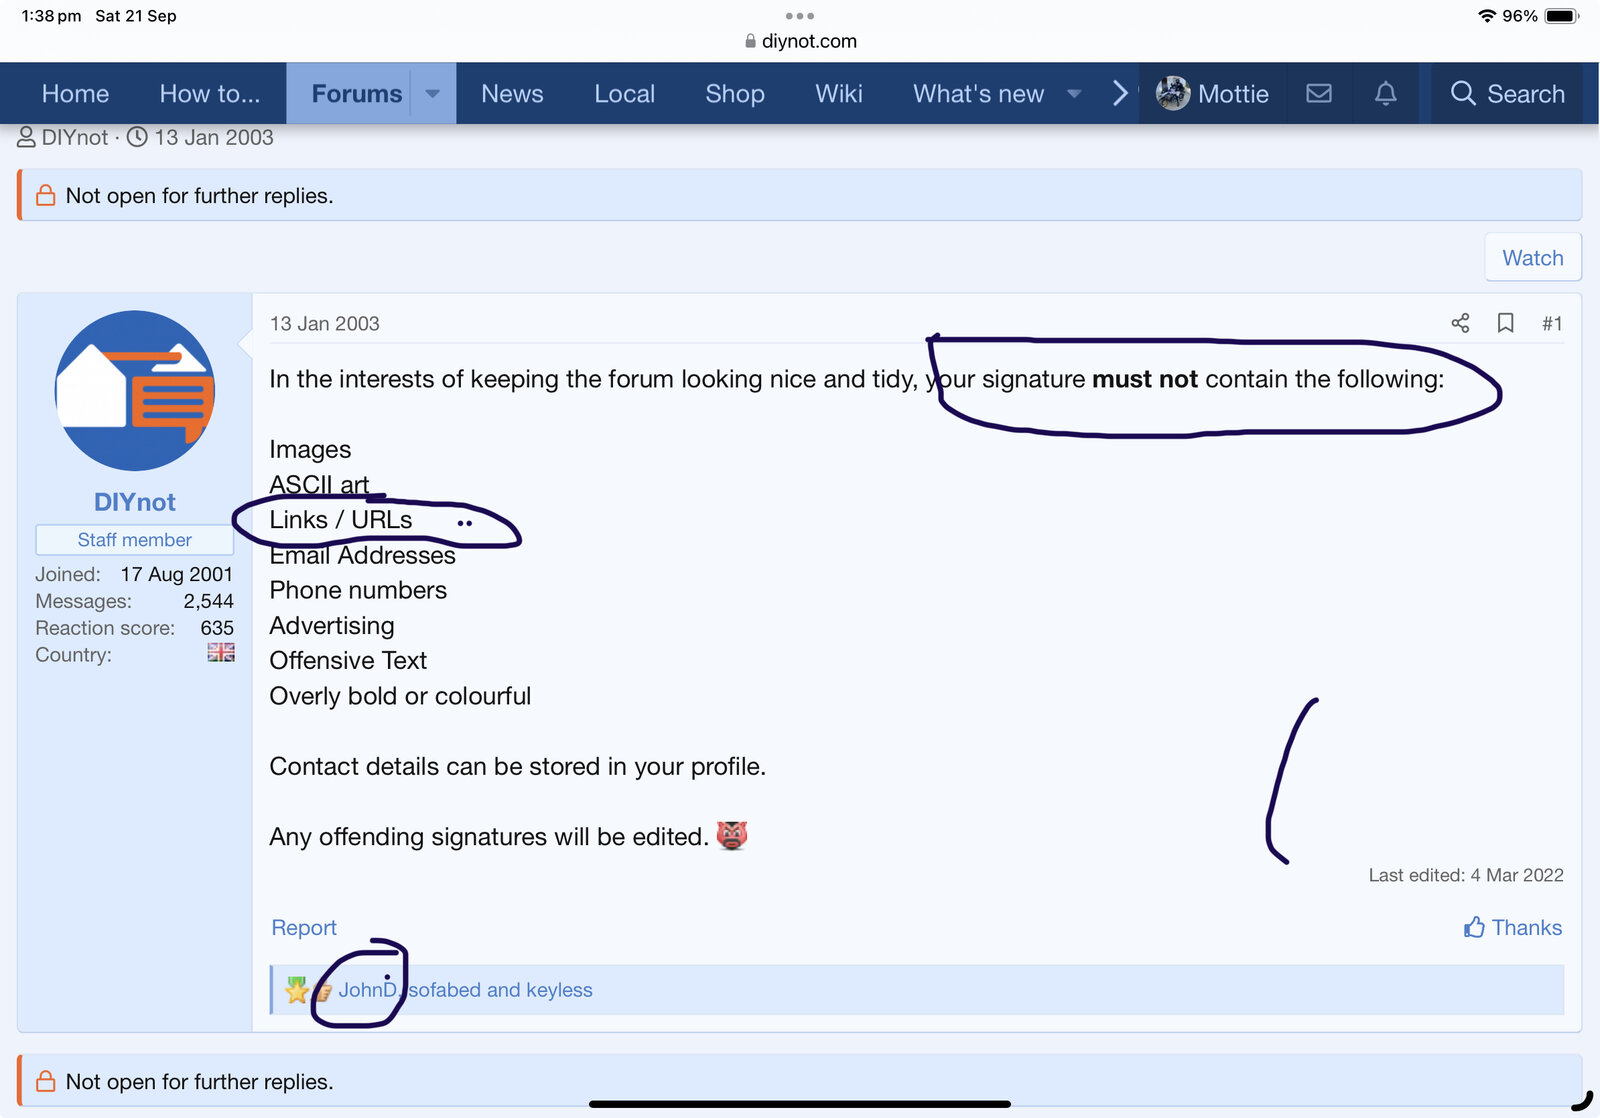1600x1118 pixels.
Task: Click the Thanks thumbs-up button
Action: [x=1512, y=927]
